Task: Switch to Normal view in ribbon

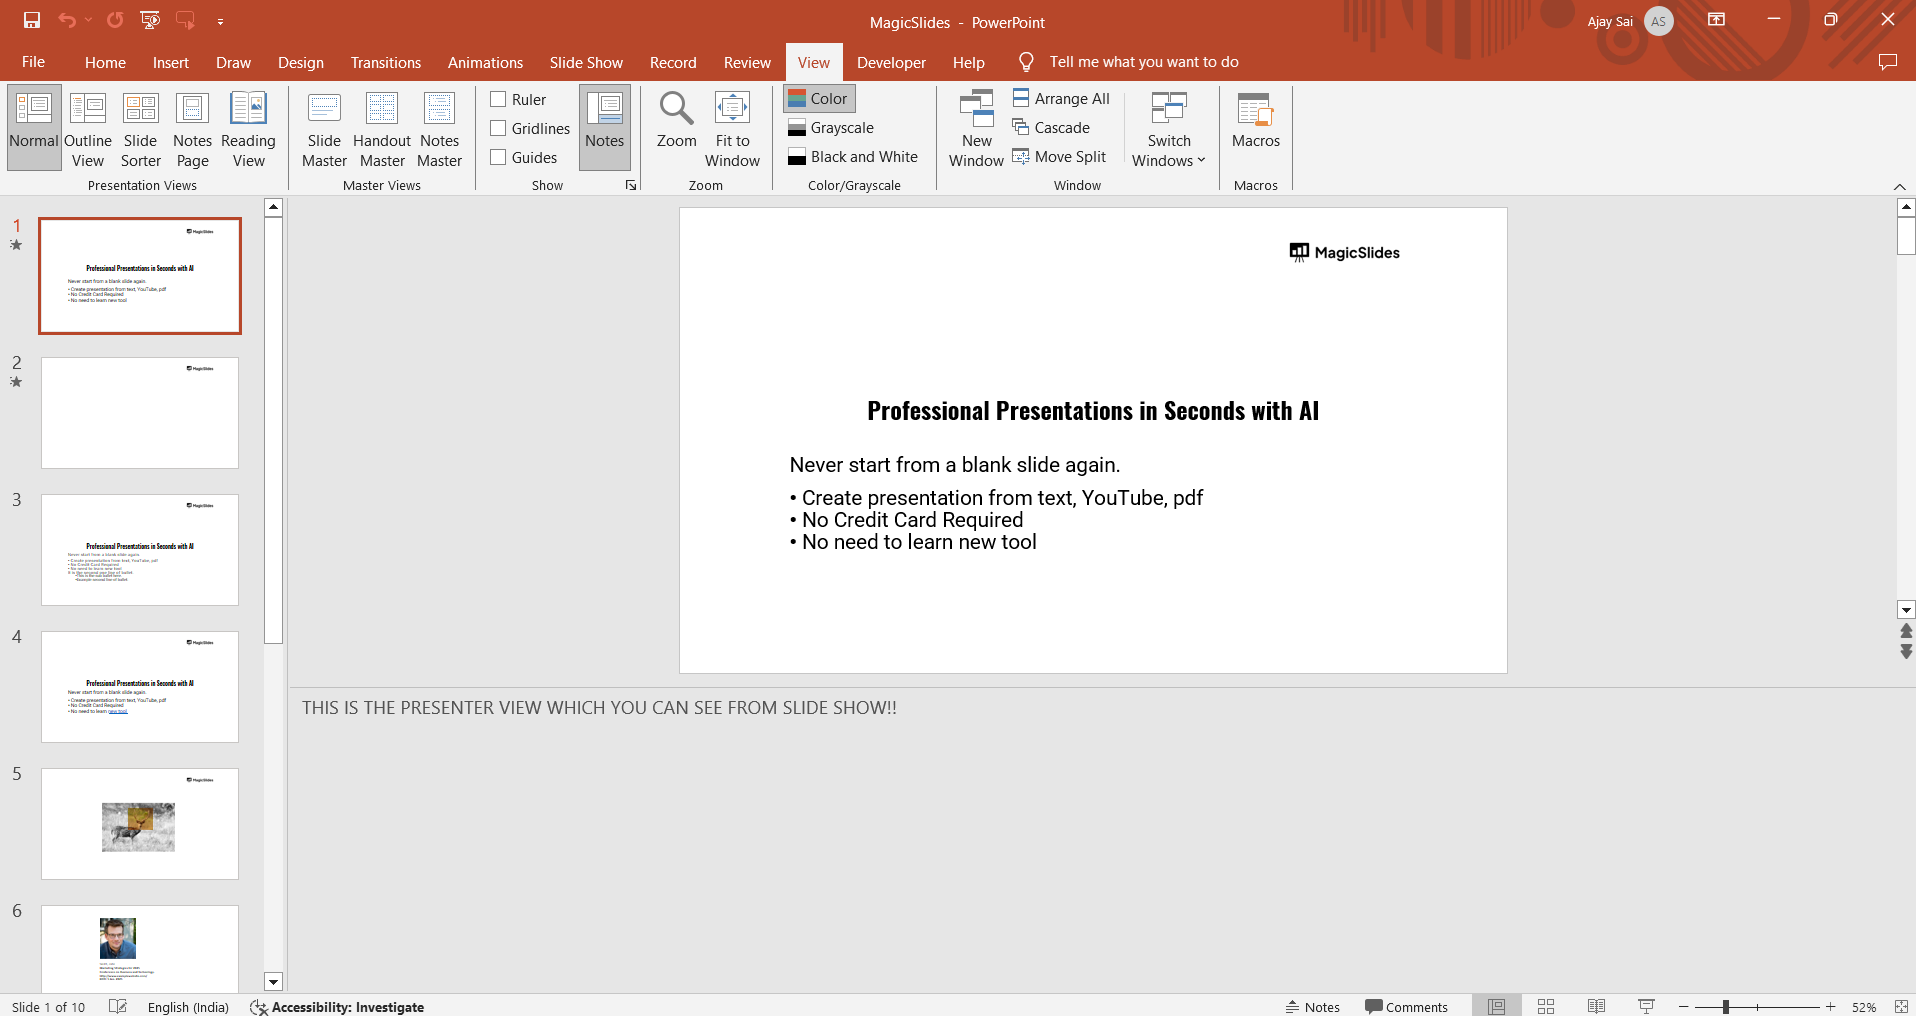Action: pyautogui.click(x=34, y=127)
